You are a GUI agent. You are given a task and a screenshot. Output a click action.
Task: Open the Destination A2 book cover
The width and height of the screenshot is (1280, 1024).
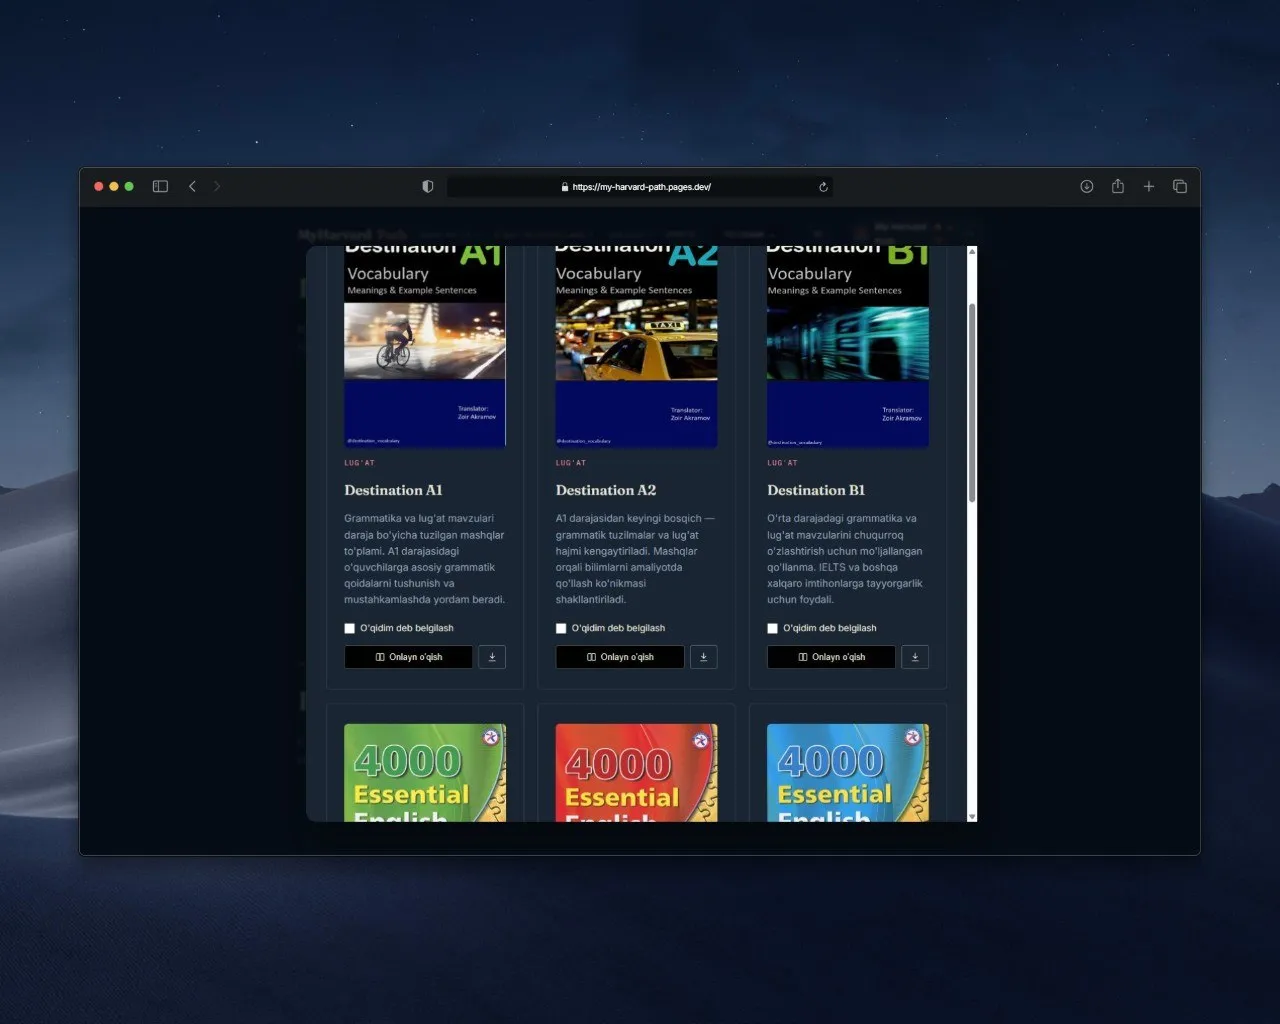click(636, 346)
